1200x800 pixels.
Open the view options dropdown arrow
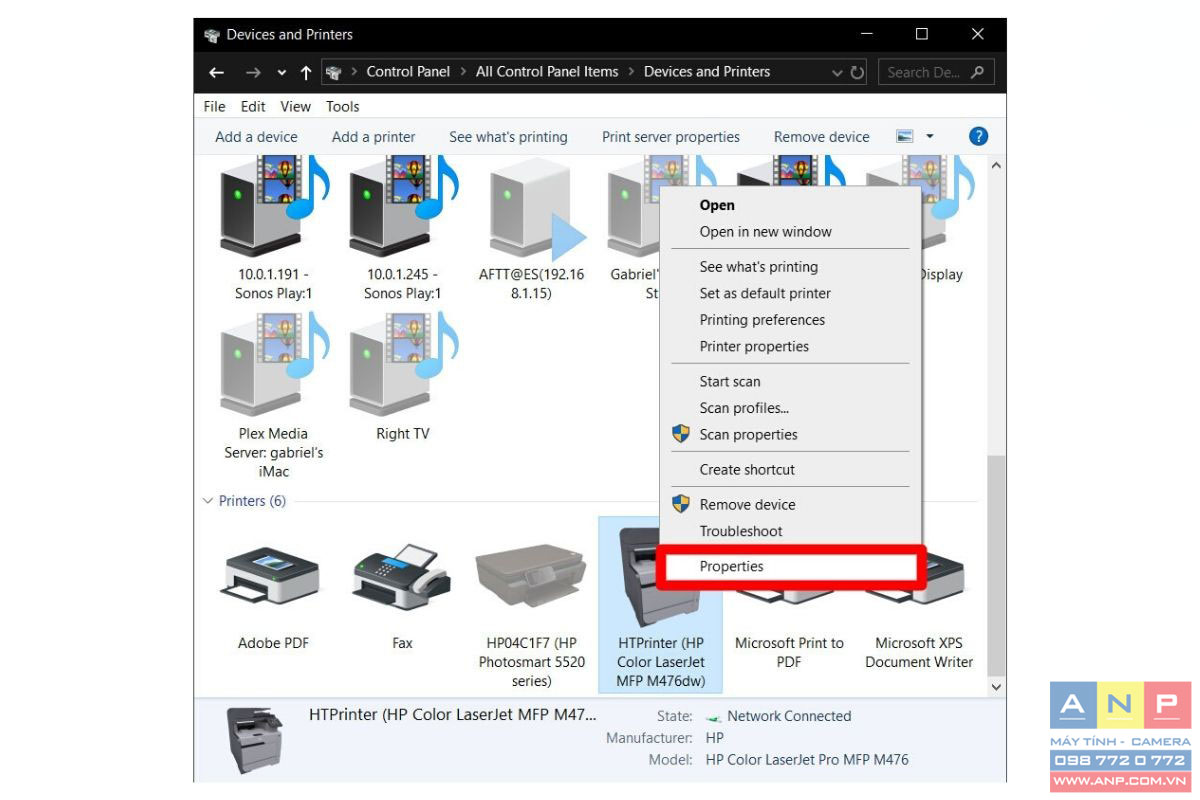930,137
